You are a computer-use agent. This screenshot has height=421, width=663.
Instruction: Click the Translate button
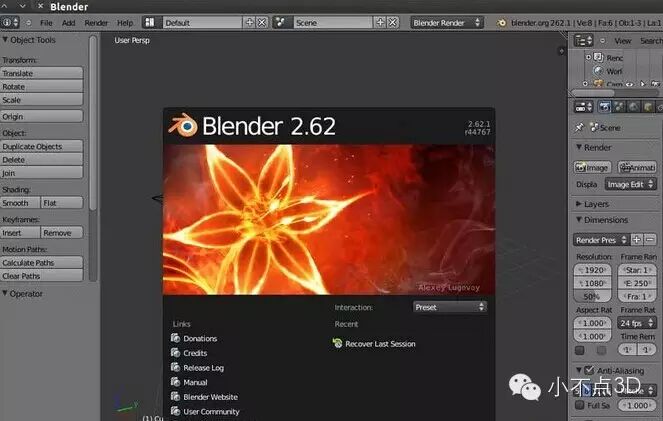pyautogui.click(x=41, y=73)
